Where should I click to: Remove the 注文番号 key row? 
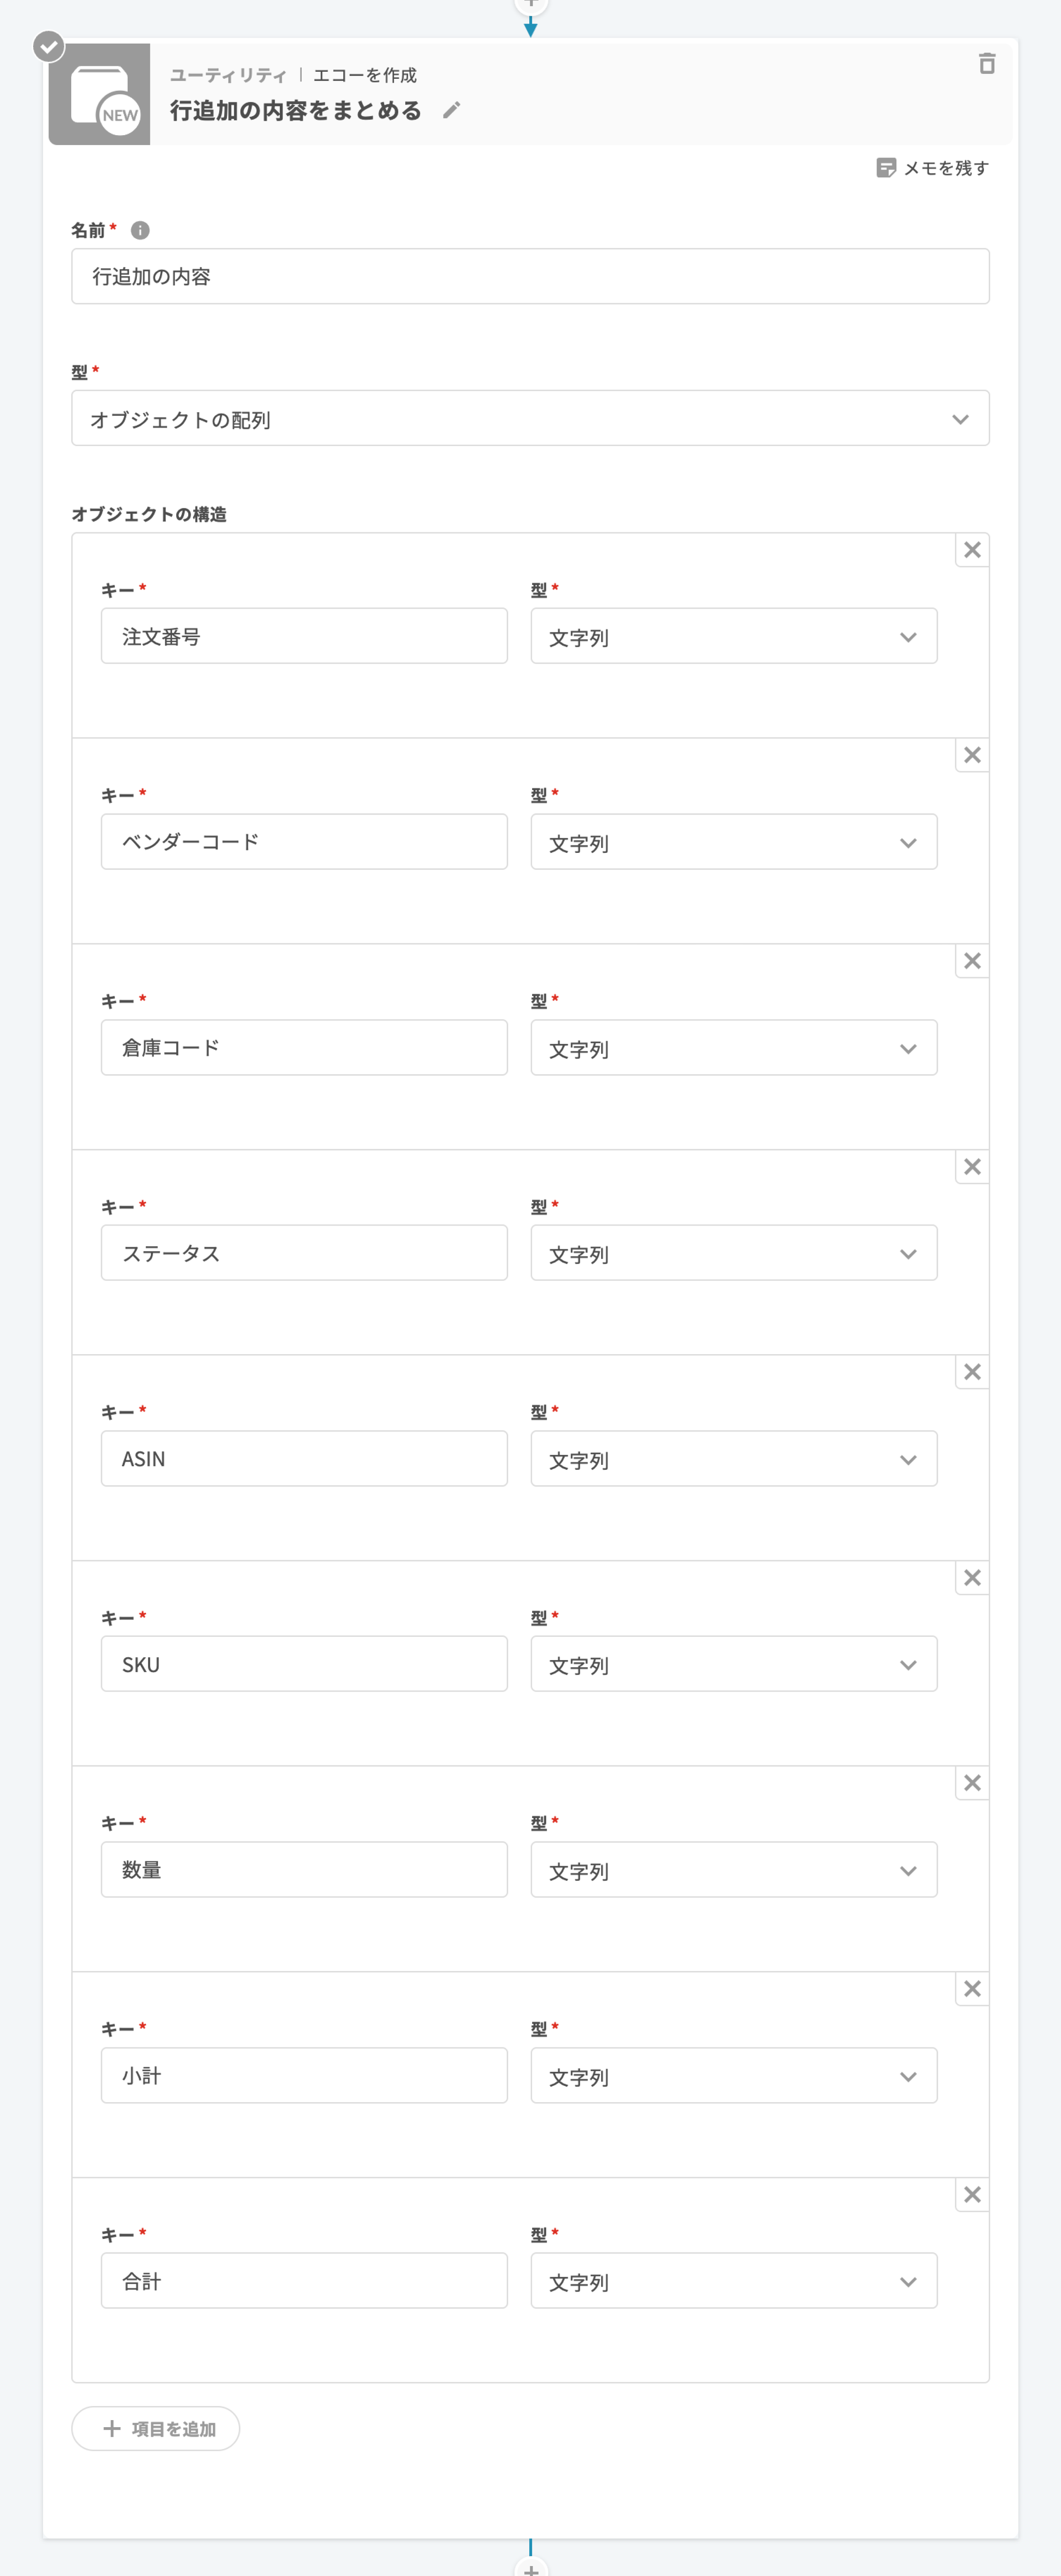point(972,550)
